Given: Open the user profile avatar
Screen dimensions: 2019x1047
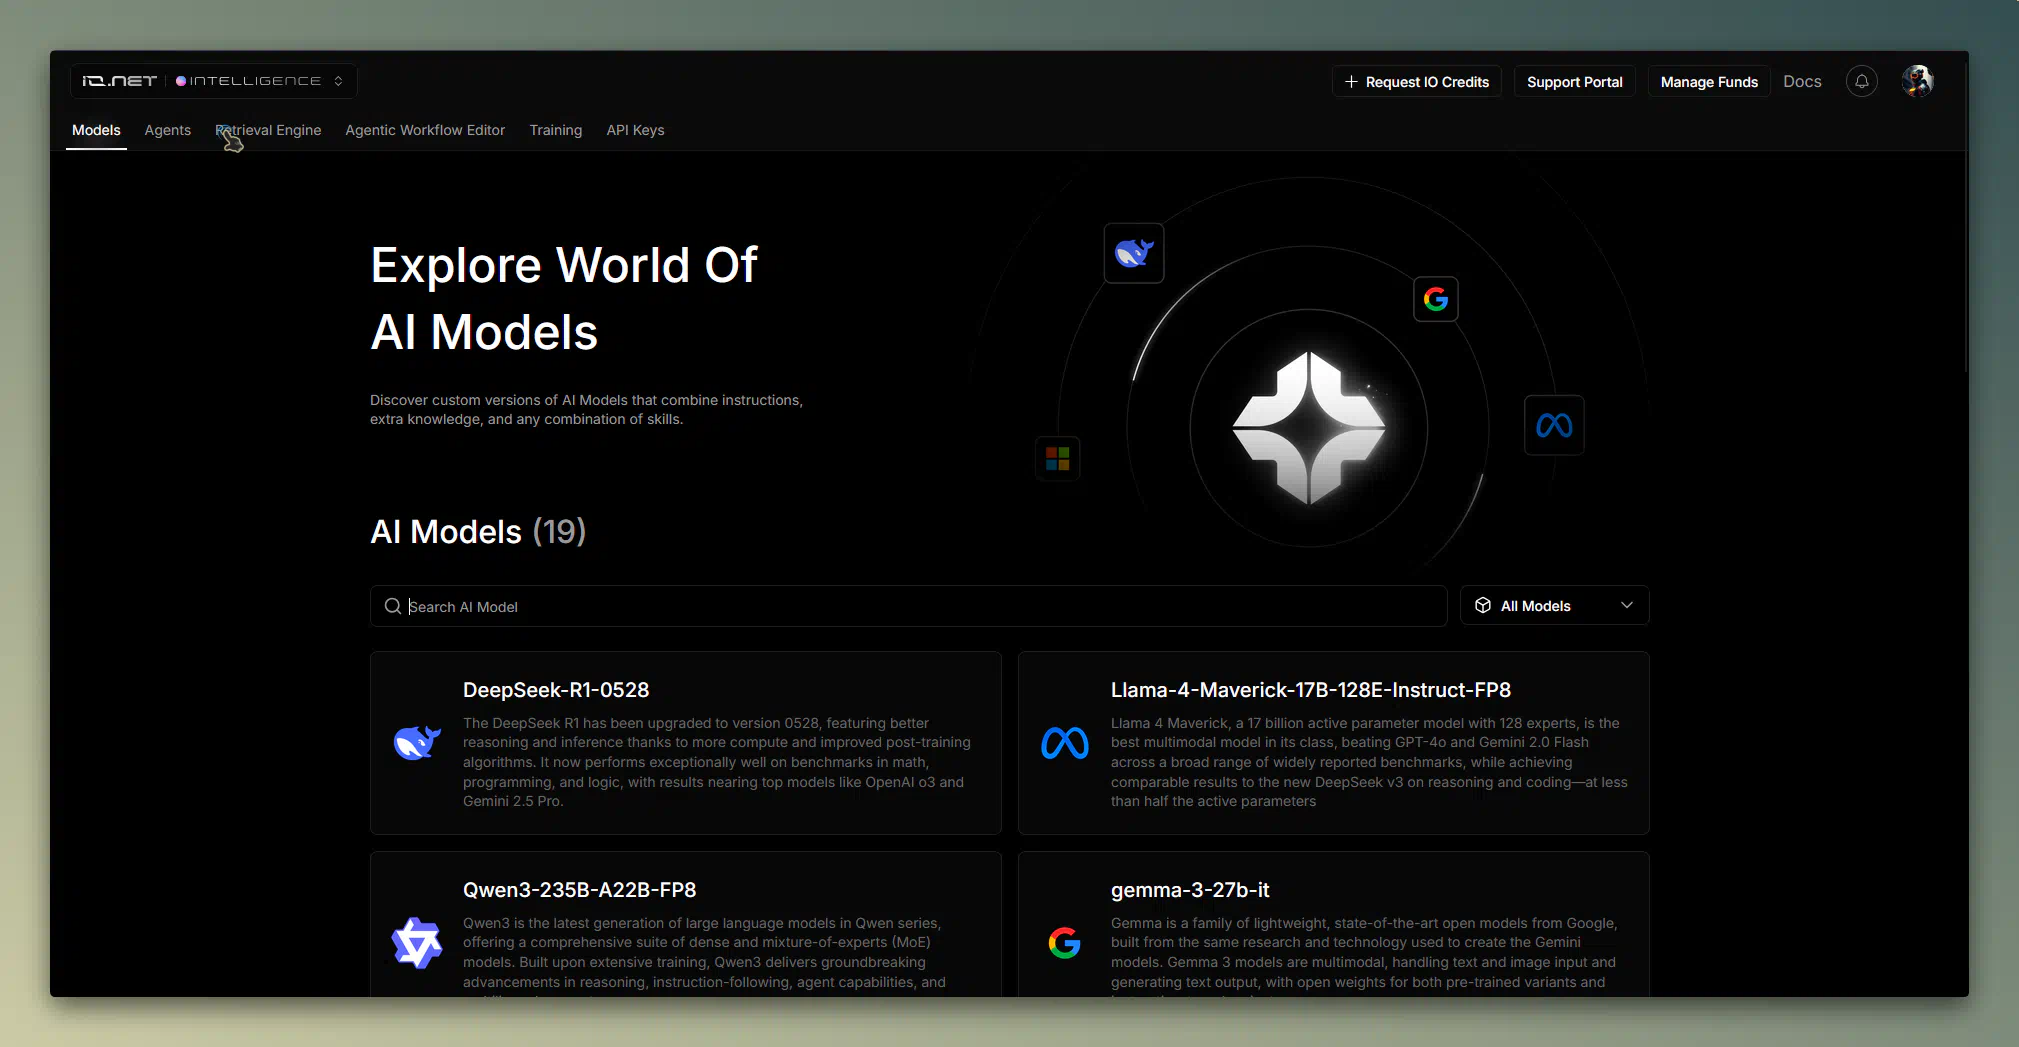Looking at the screenshot, I should tap(1917, 81).
